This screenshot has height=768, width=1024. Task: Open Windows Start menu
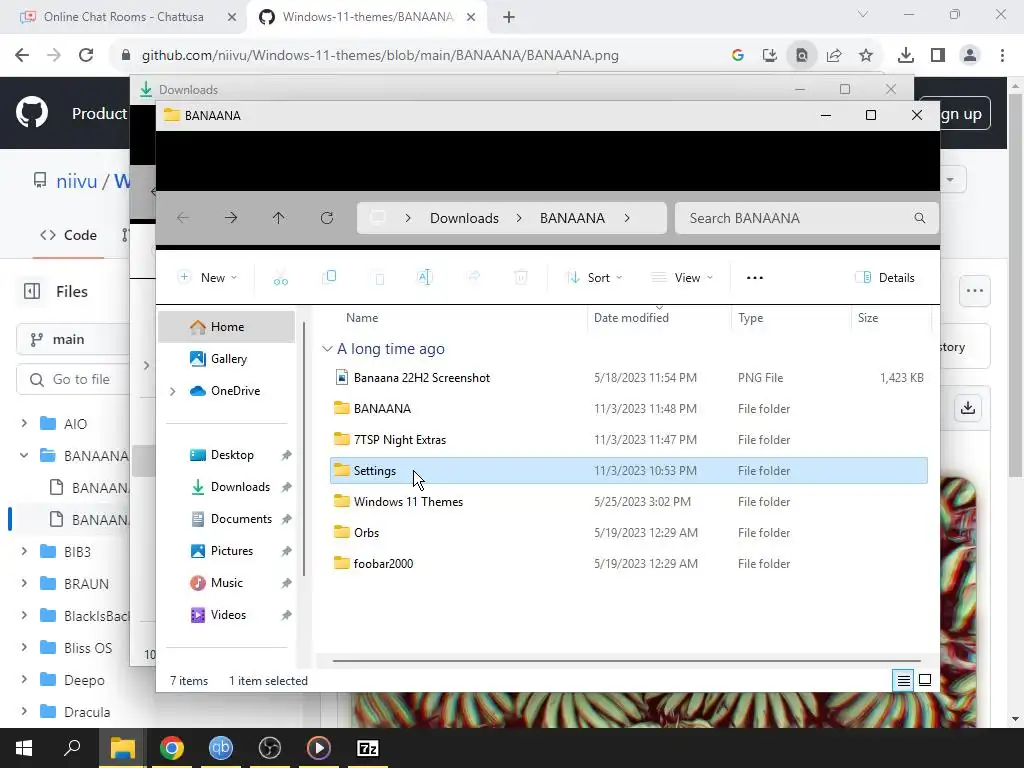[24, 748]
